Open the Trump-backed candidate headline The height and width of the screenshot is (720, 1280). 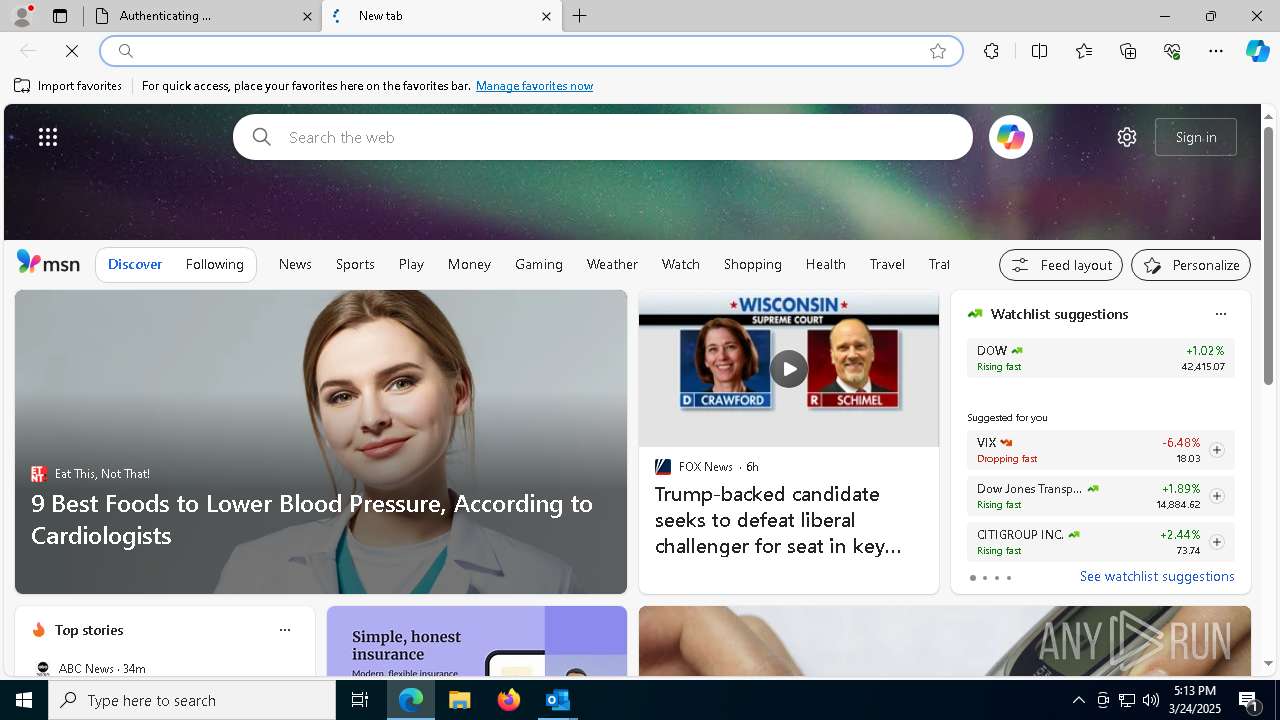(779, 520)
